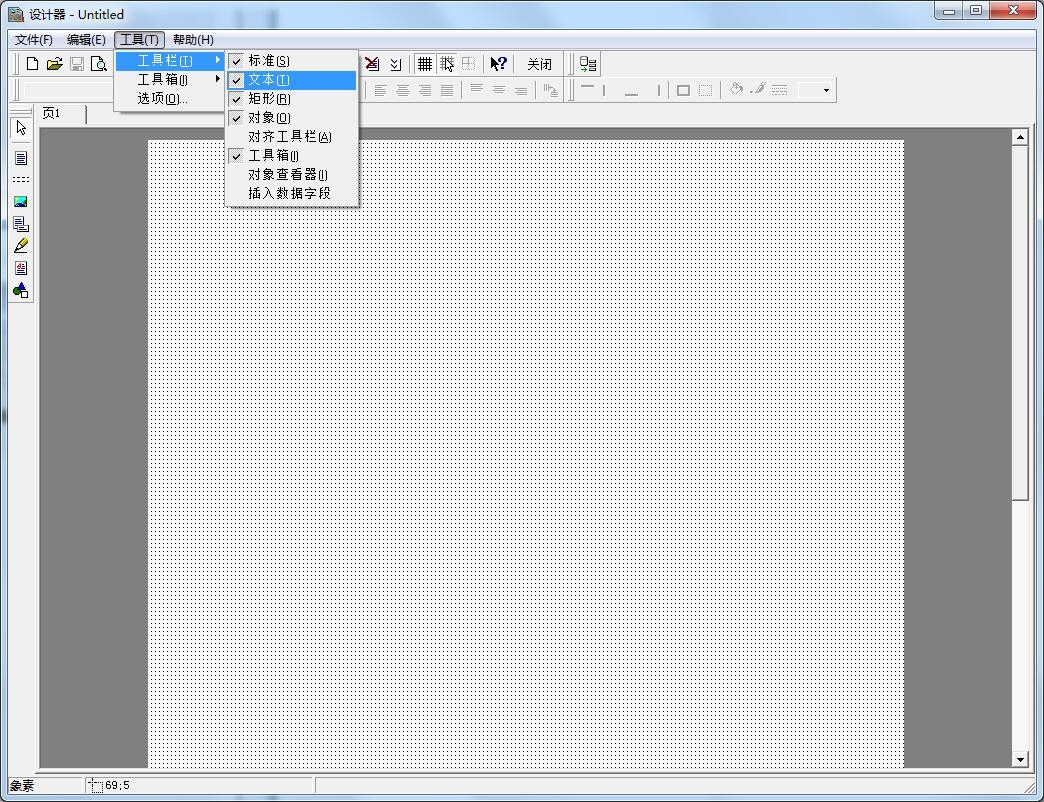Click the line style icon
This screenshot has height=802, width=1044.
click(x=780, y=89)
